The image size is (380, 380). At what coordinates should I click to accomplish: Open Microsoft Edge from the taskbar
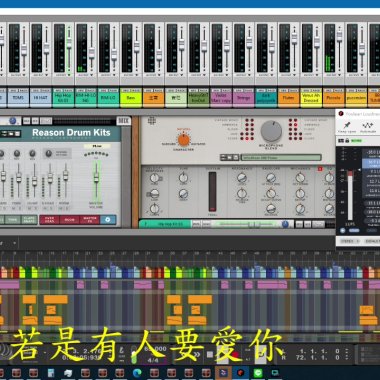[x=137, y=373]
